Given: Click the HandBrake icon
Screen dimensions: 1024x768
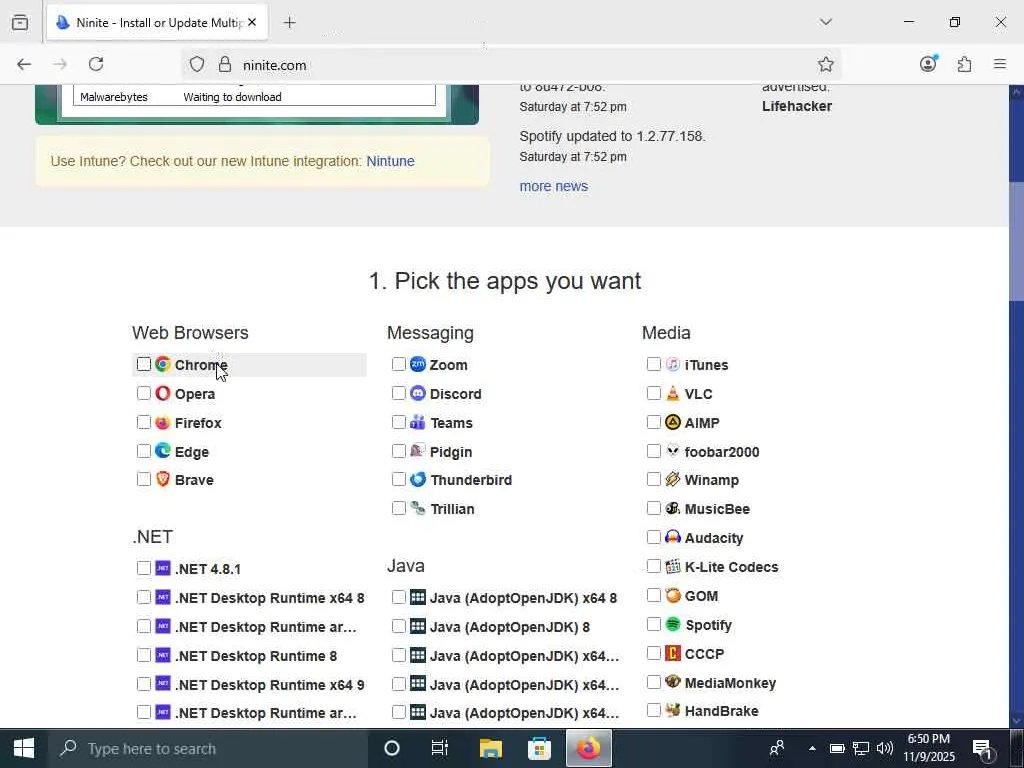Looking at the screenshot, I should coord(673,711).
